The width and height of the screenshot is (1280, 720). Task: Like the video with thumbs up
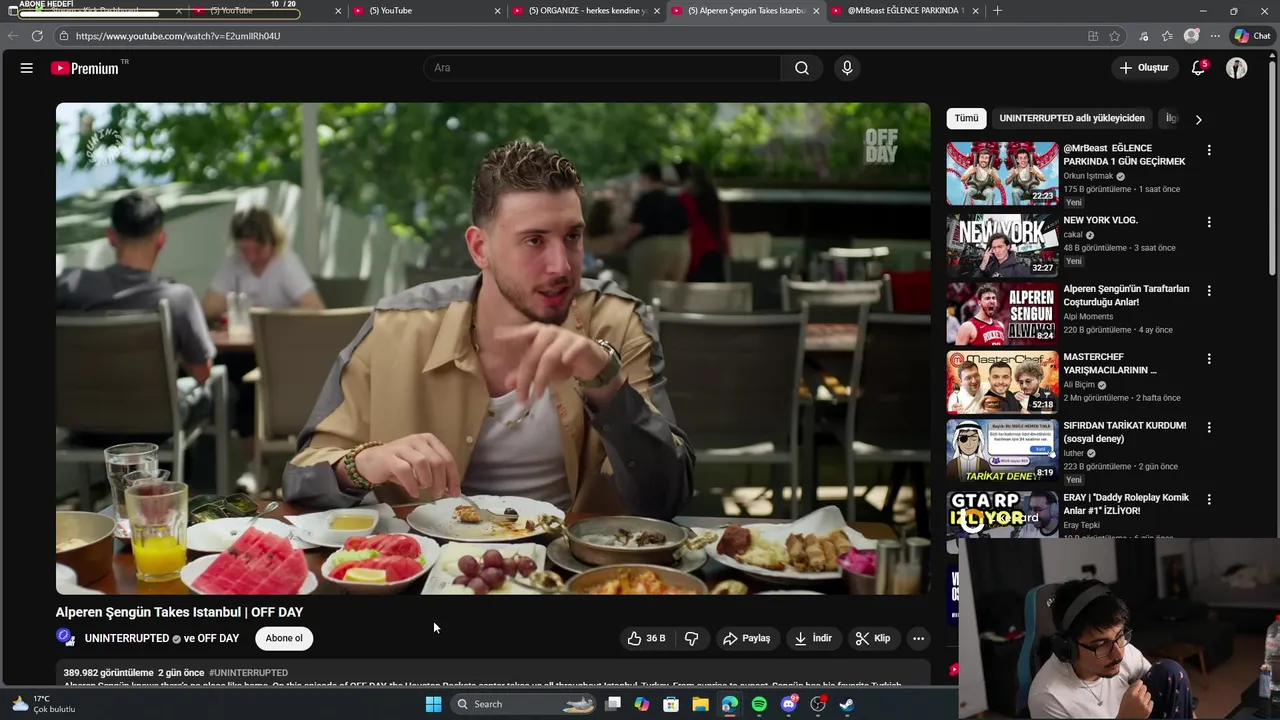[646, 638]
